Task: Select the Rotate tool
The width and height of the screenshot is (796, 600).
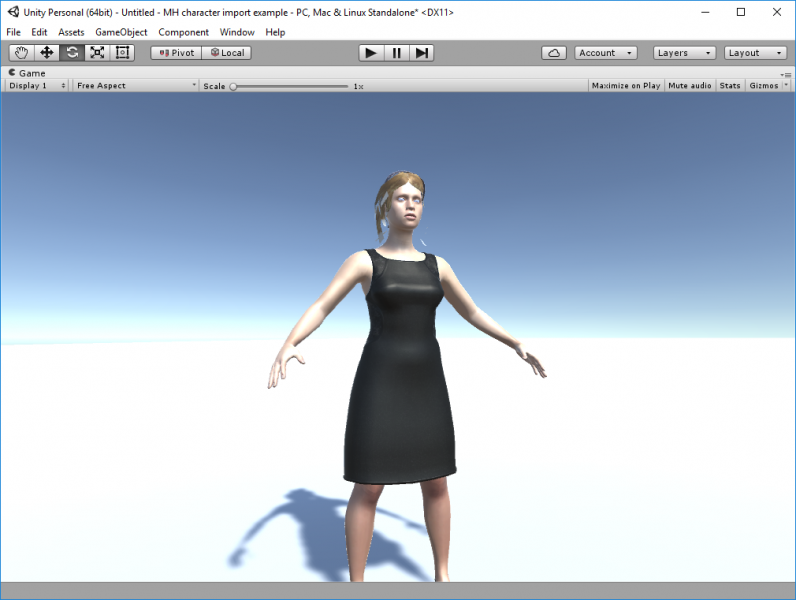Action: [72, 53]
